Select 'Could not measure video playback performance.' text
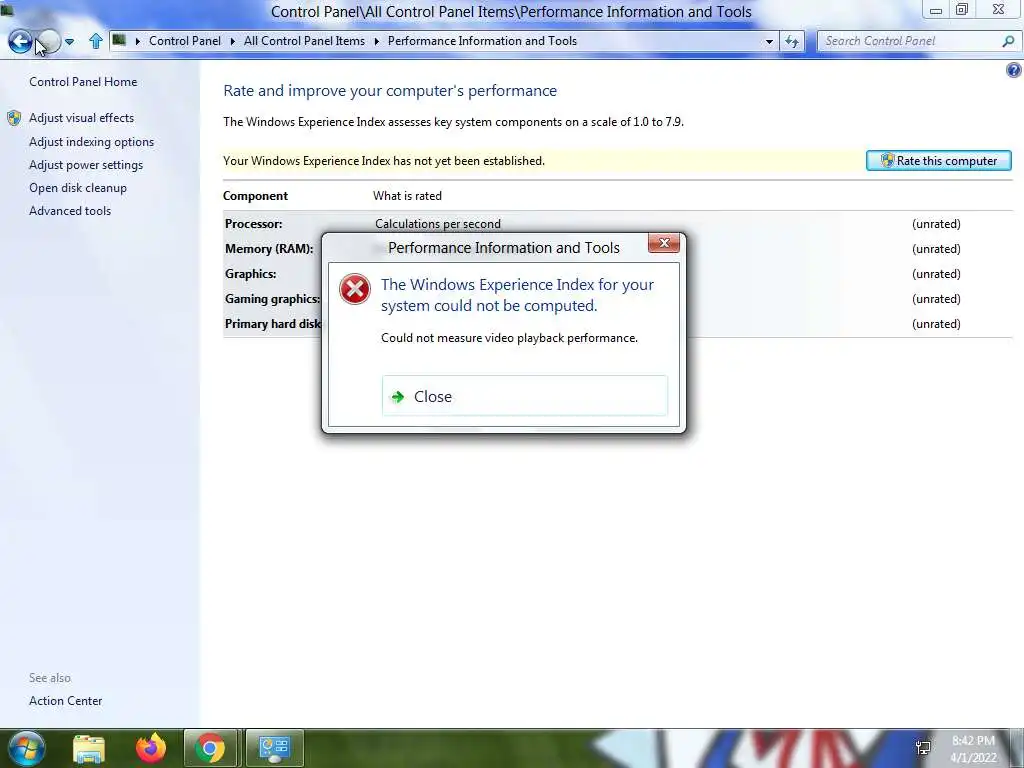The height and width of the screenshot is (768, 1024). [509, 338]
